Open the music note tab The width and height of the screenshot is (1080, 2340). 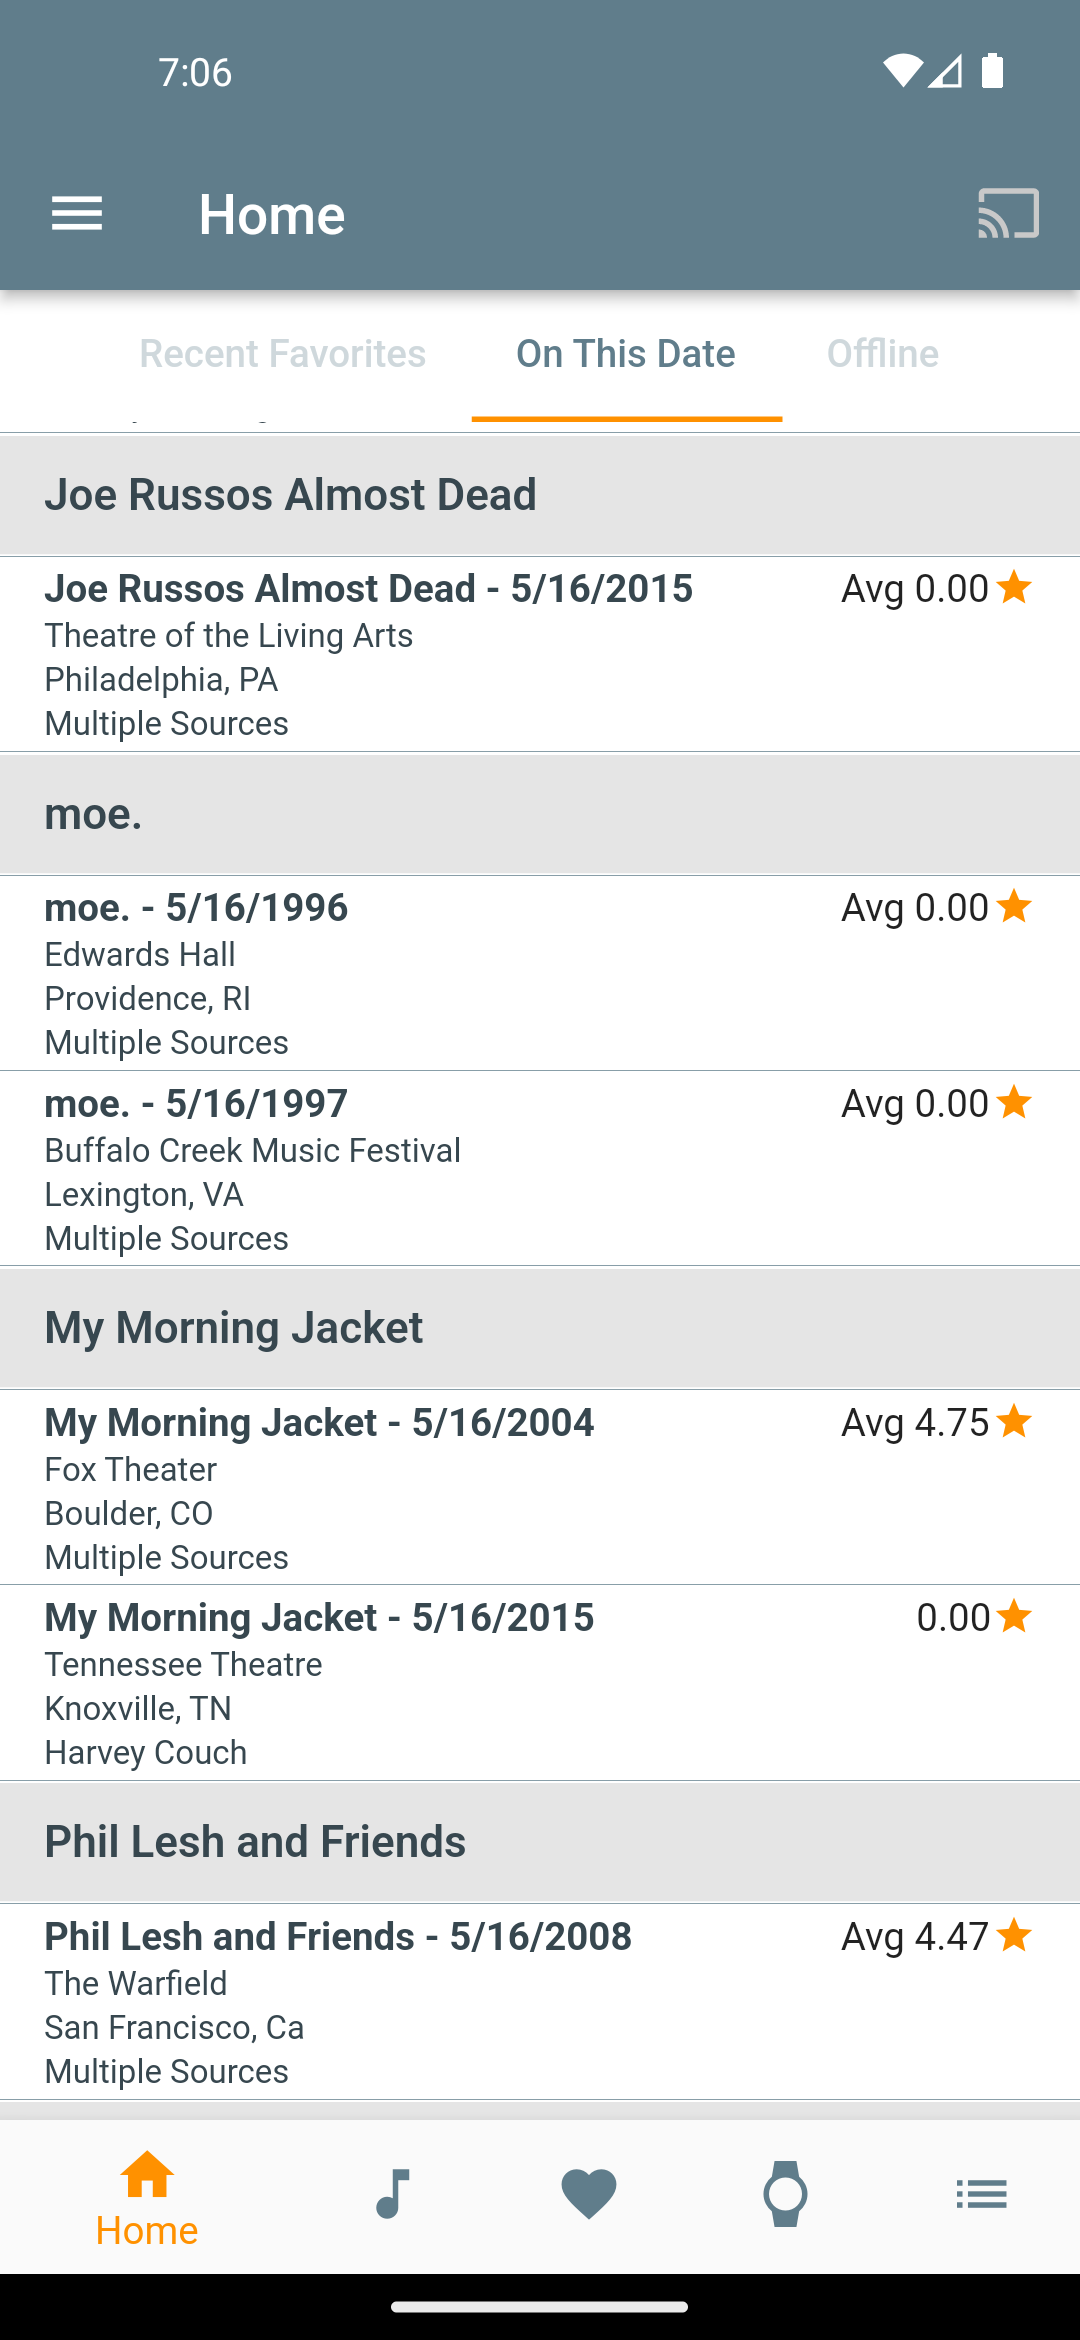pos(393,2194)
